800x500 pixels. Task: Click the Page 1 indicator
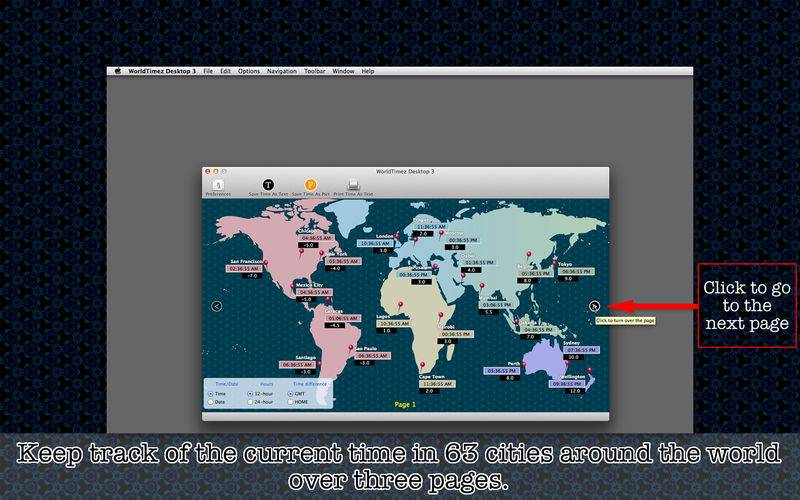click(405, 405)
